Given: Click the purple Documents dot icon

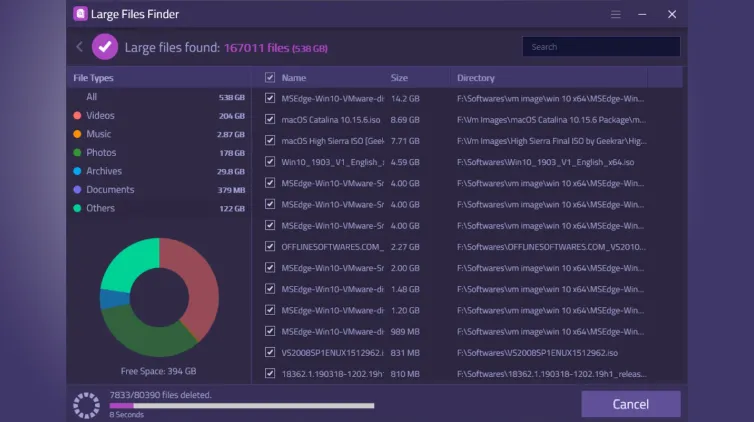Looking at the screenshot, I should click(x=77, y=189).
